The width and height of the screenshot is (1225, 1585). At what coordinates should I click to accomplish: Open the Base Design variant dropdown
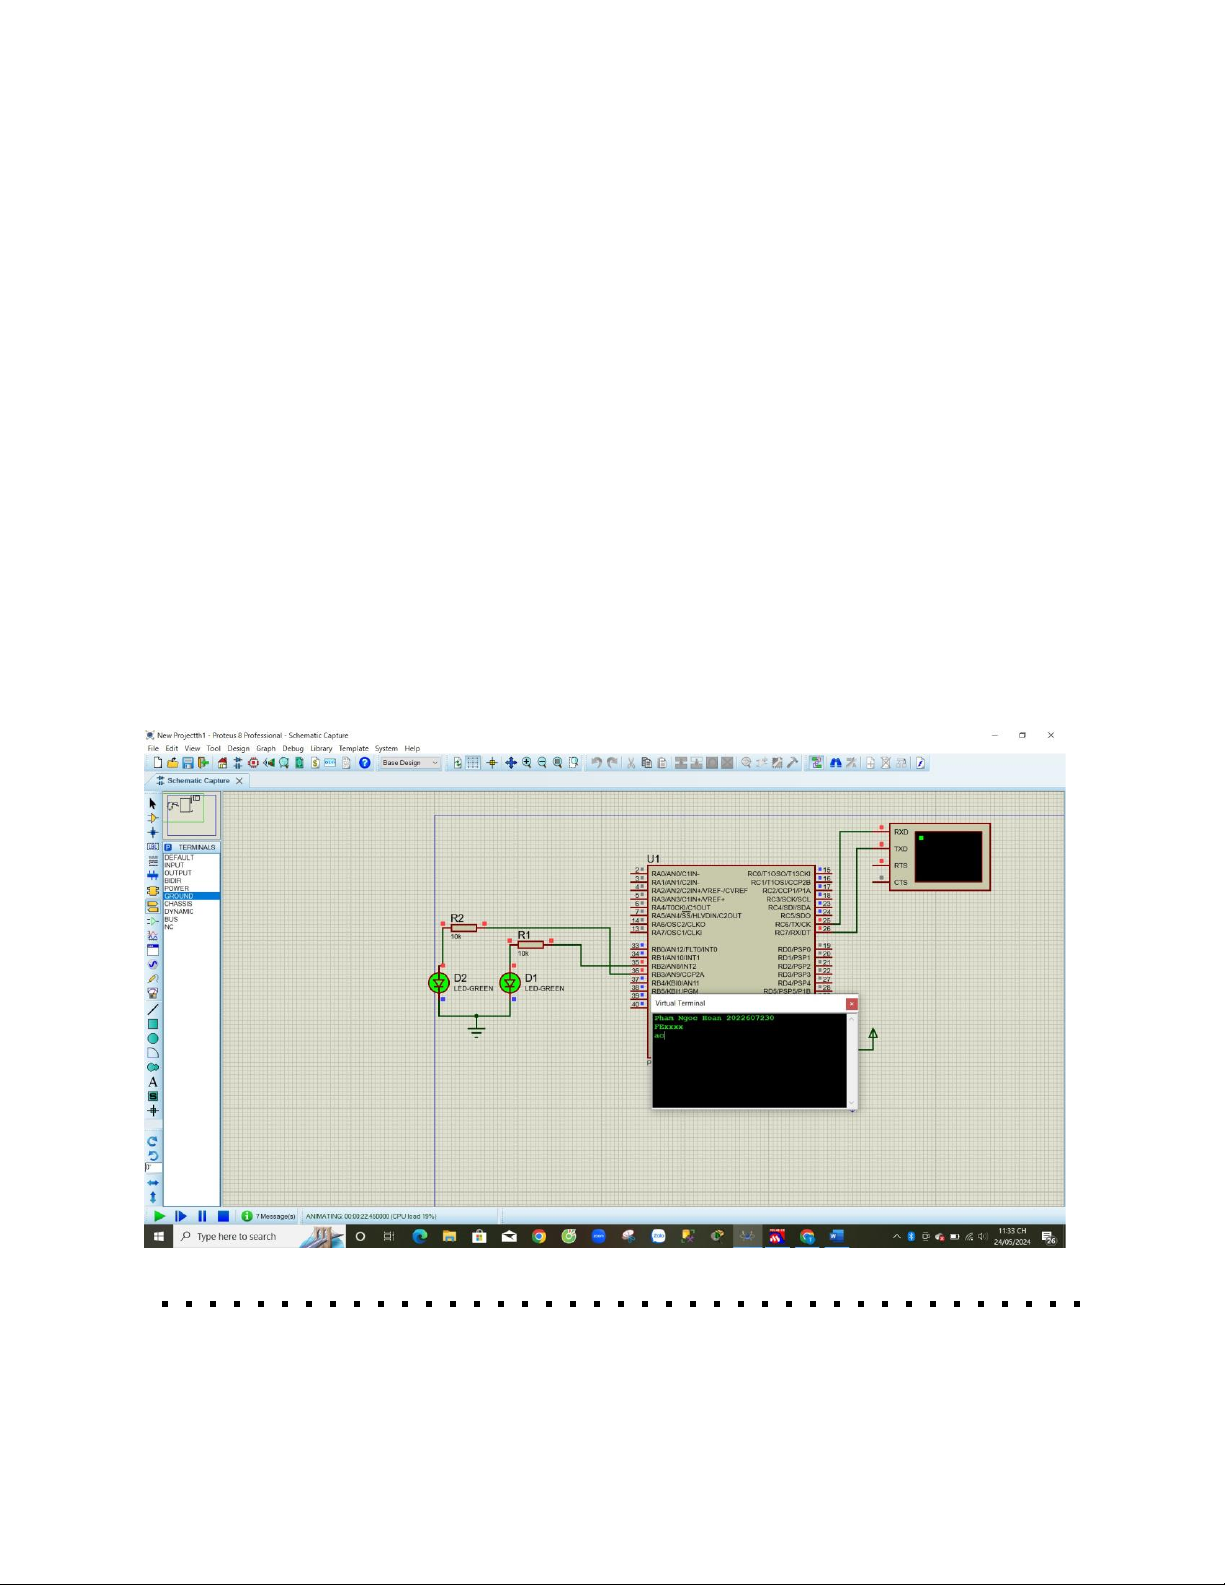[410, 763]
